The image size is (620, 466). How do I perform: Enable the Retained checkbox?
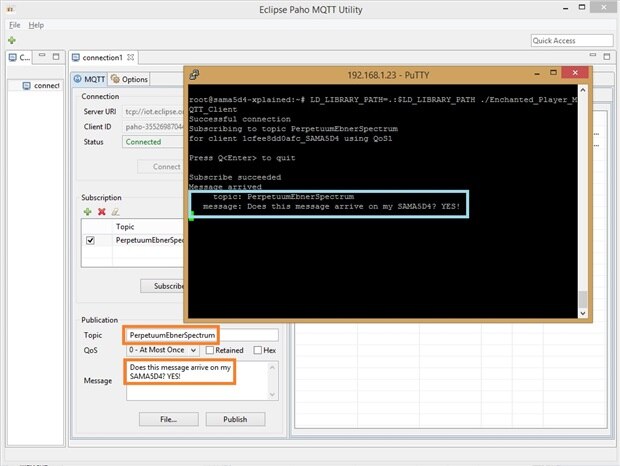(x=210, y=351)
